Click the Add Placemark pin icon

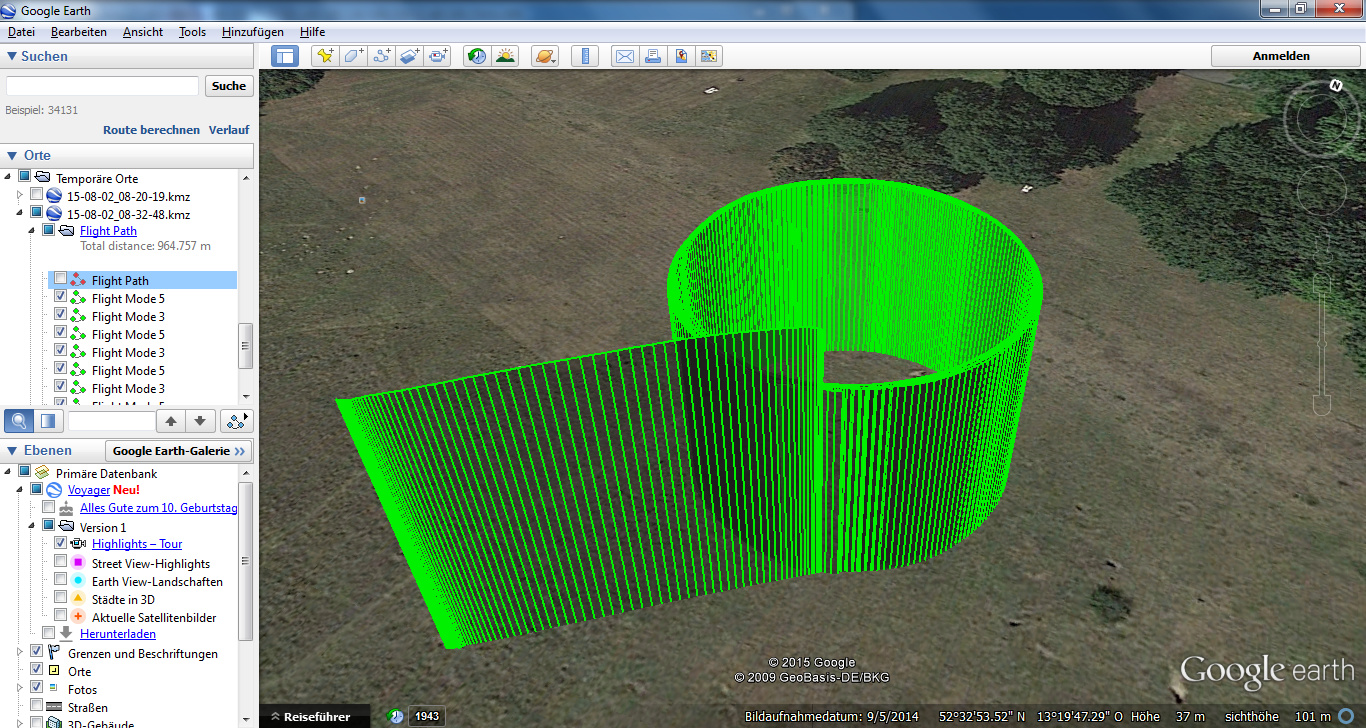[x=325, y=56]
